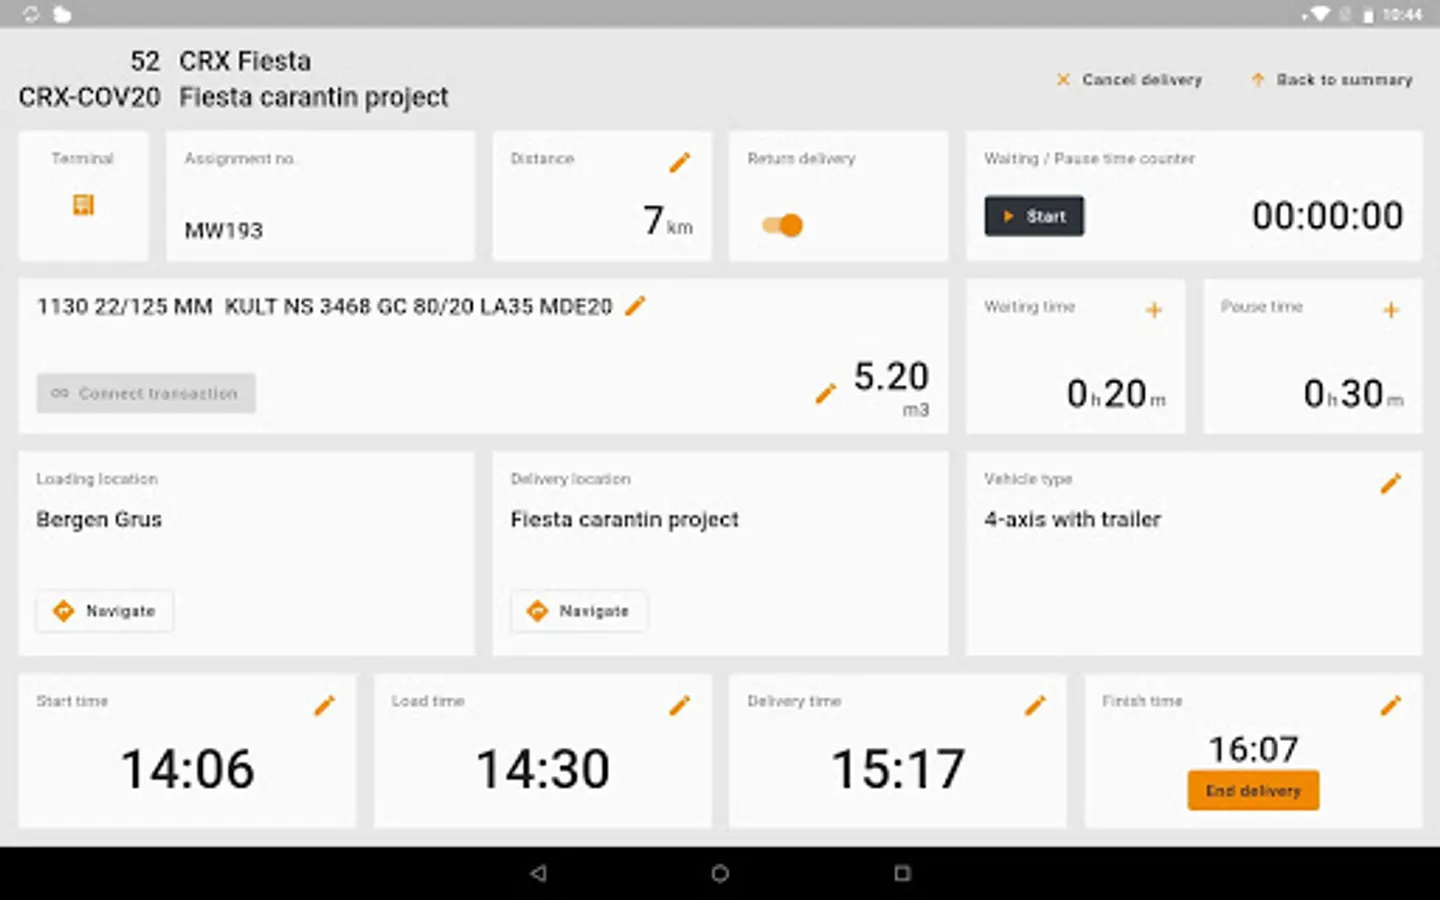Start the Waiting / Pause time counter

(x=1033, y=215)
